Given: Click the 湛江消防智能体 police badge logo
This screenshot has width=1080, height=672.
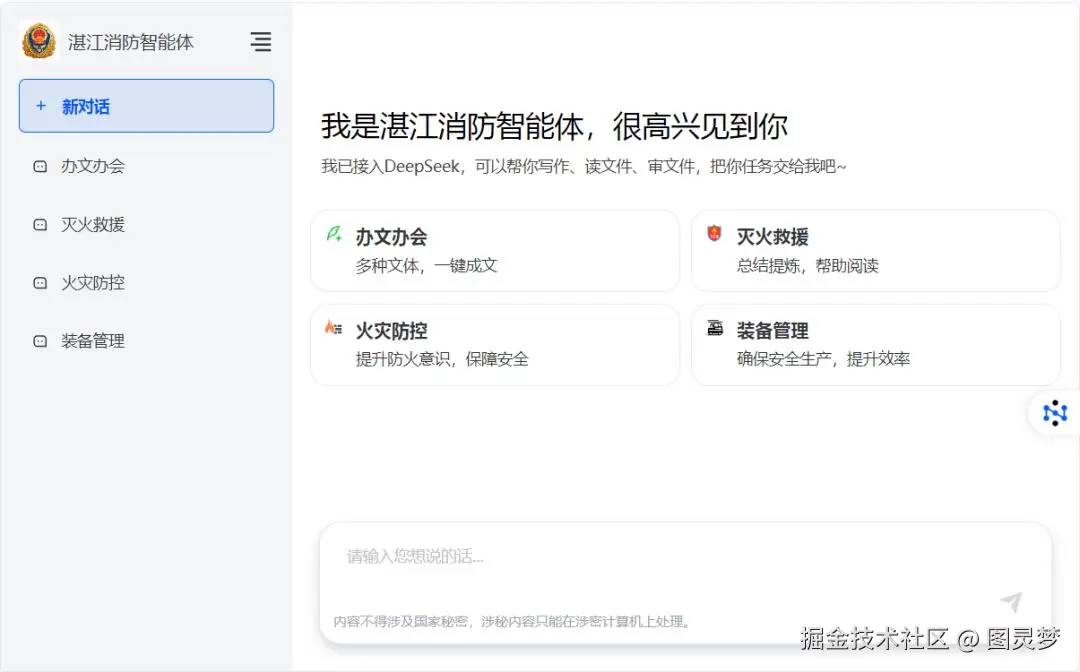Looking at the screenshot, I should tap(38, 42).
